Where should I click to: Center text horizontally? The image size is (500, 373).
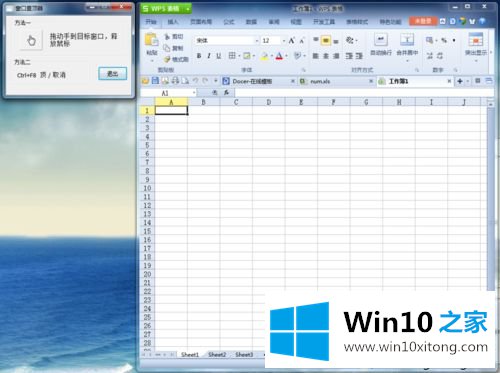(x=326, y=56)
